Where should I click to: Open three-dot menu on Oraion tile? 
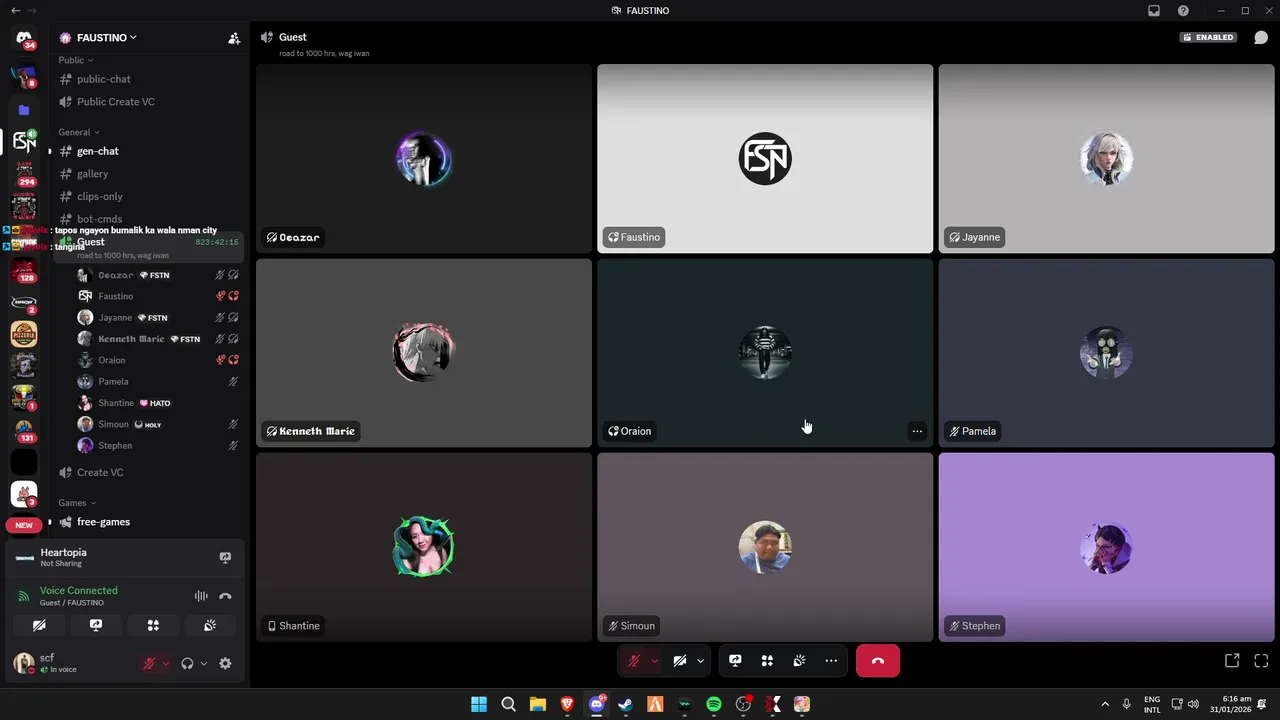(917, 431)
